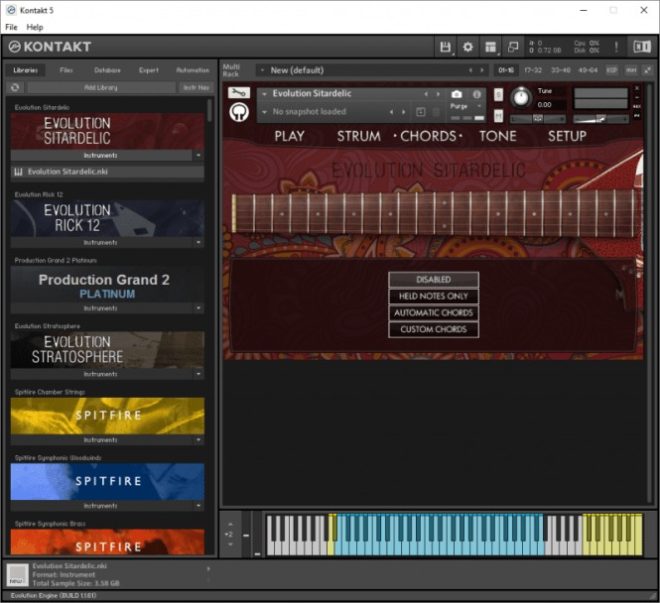Image resolution: width=660 pixels, height=603 pixels.
Task: Open the TONE page
Action: tap(498, 136)
